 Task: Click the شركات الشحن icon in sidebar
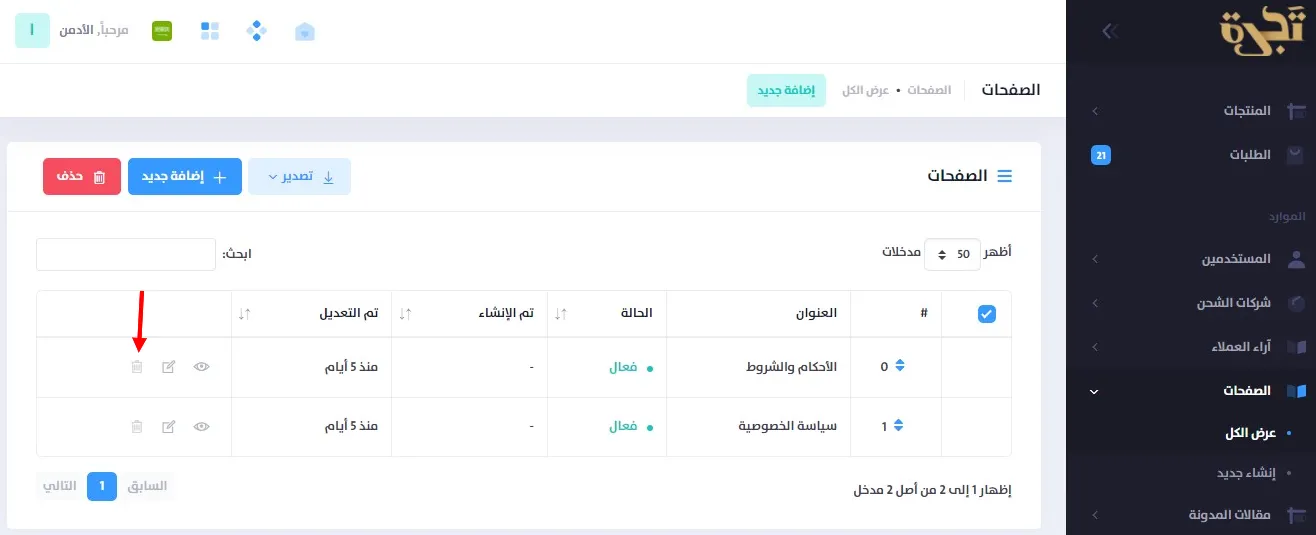[1296, 303]
